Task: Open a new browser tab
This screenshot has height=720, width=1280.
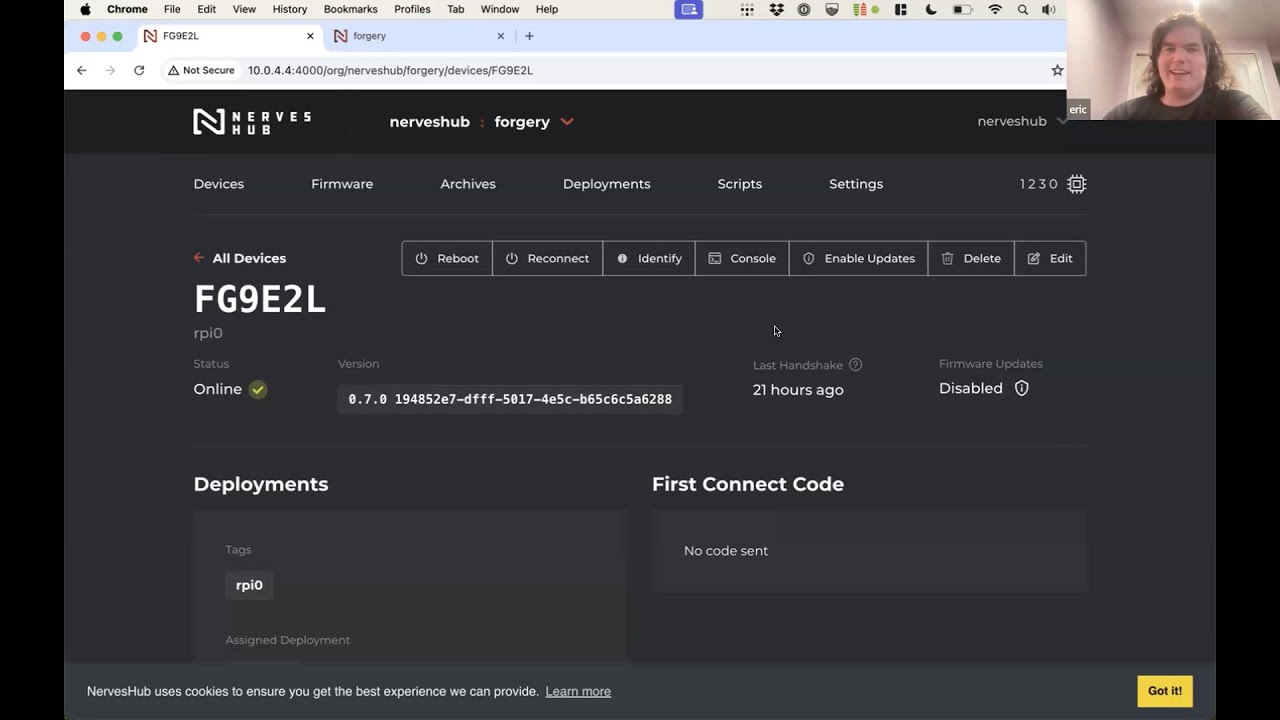Action: tap(529, 36)
